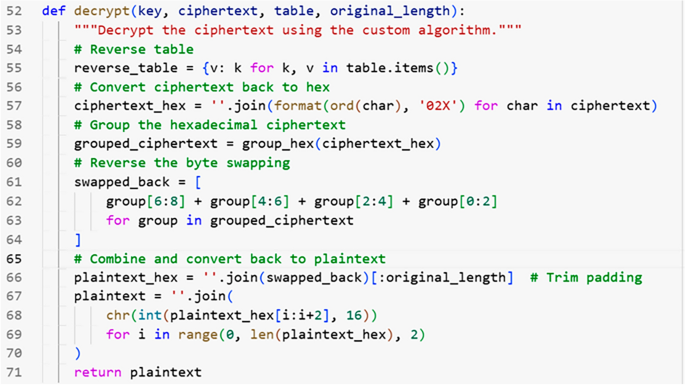Viewport: 685px width, 385px height.
Task: Click '# Reverse the byte swapping' comment
Action: tap(182, 163)
